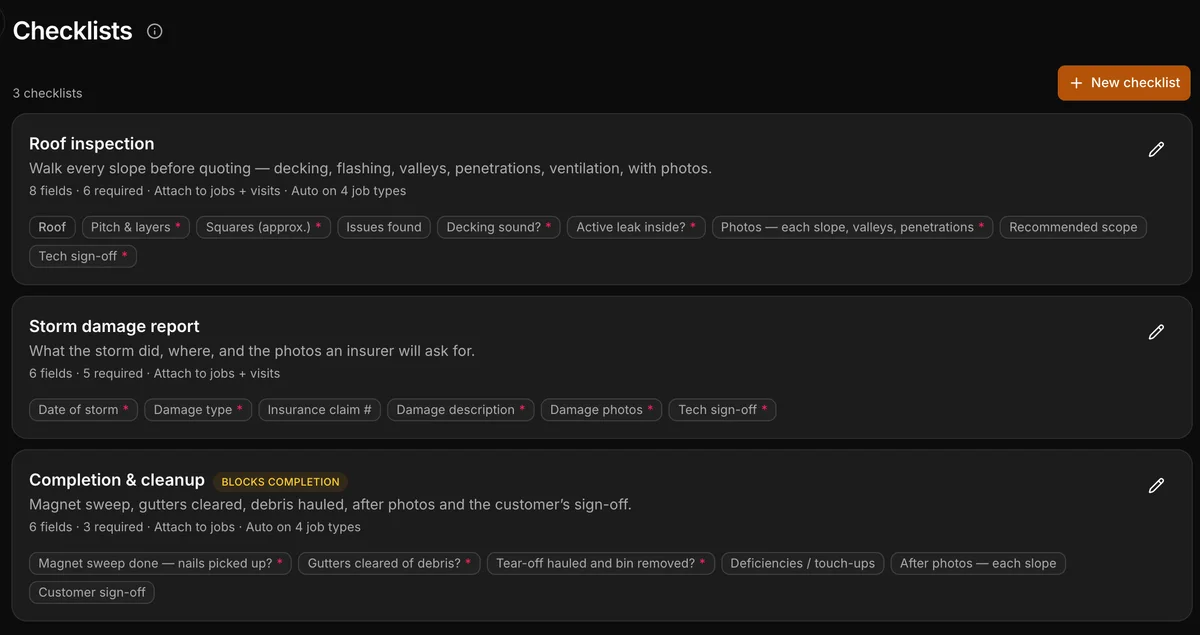The width and height of the screenshot is (1200, 635).
Task: Select the Deficiencies / touch-ups chip
Action: 802,563
